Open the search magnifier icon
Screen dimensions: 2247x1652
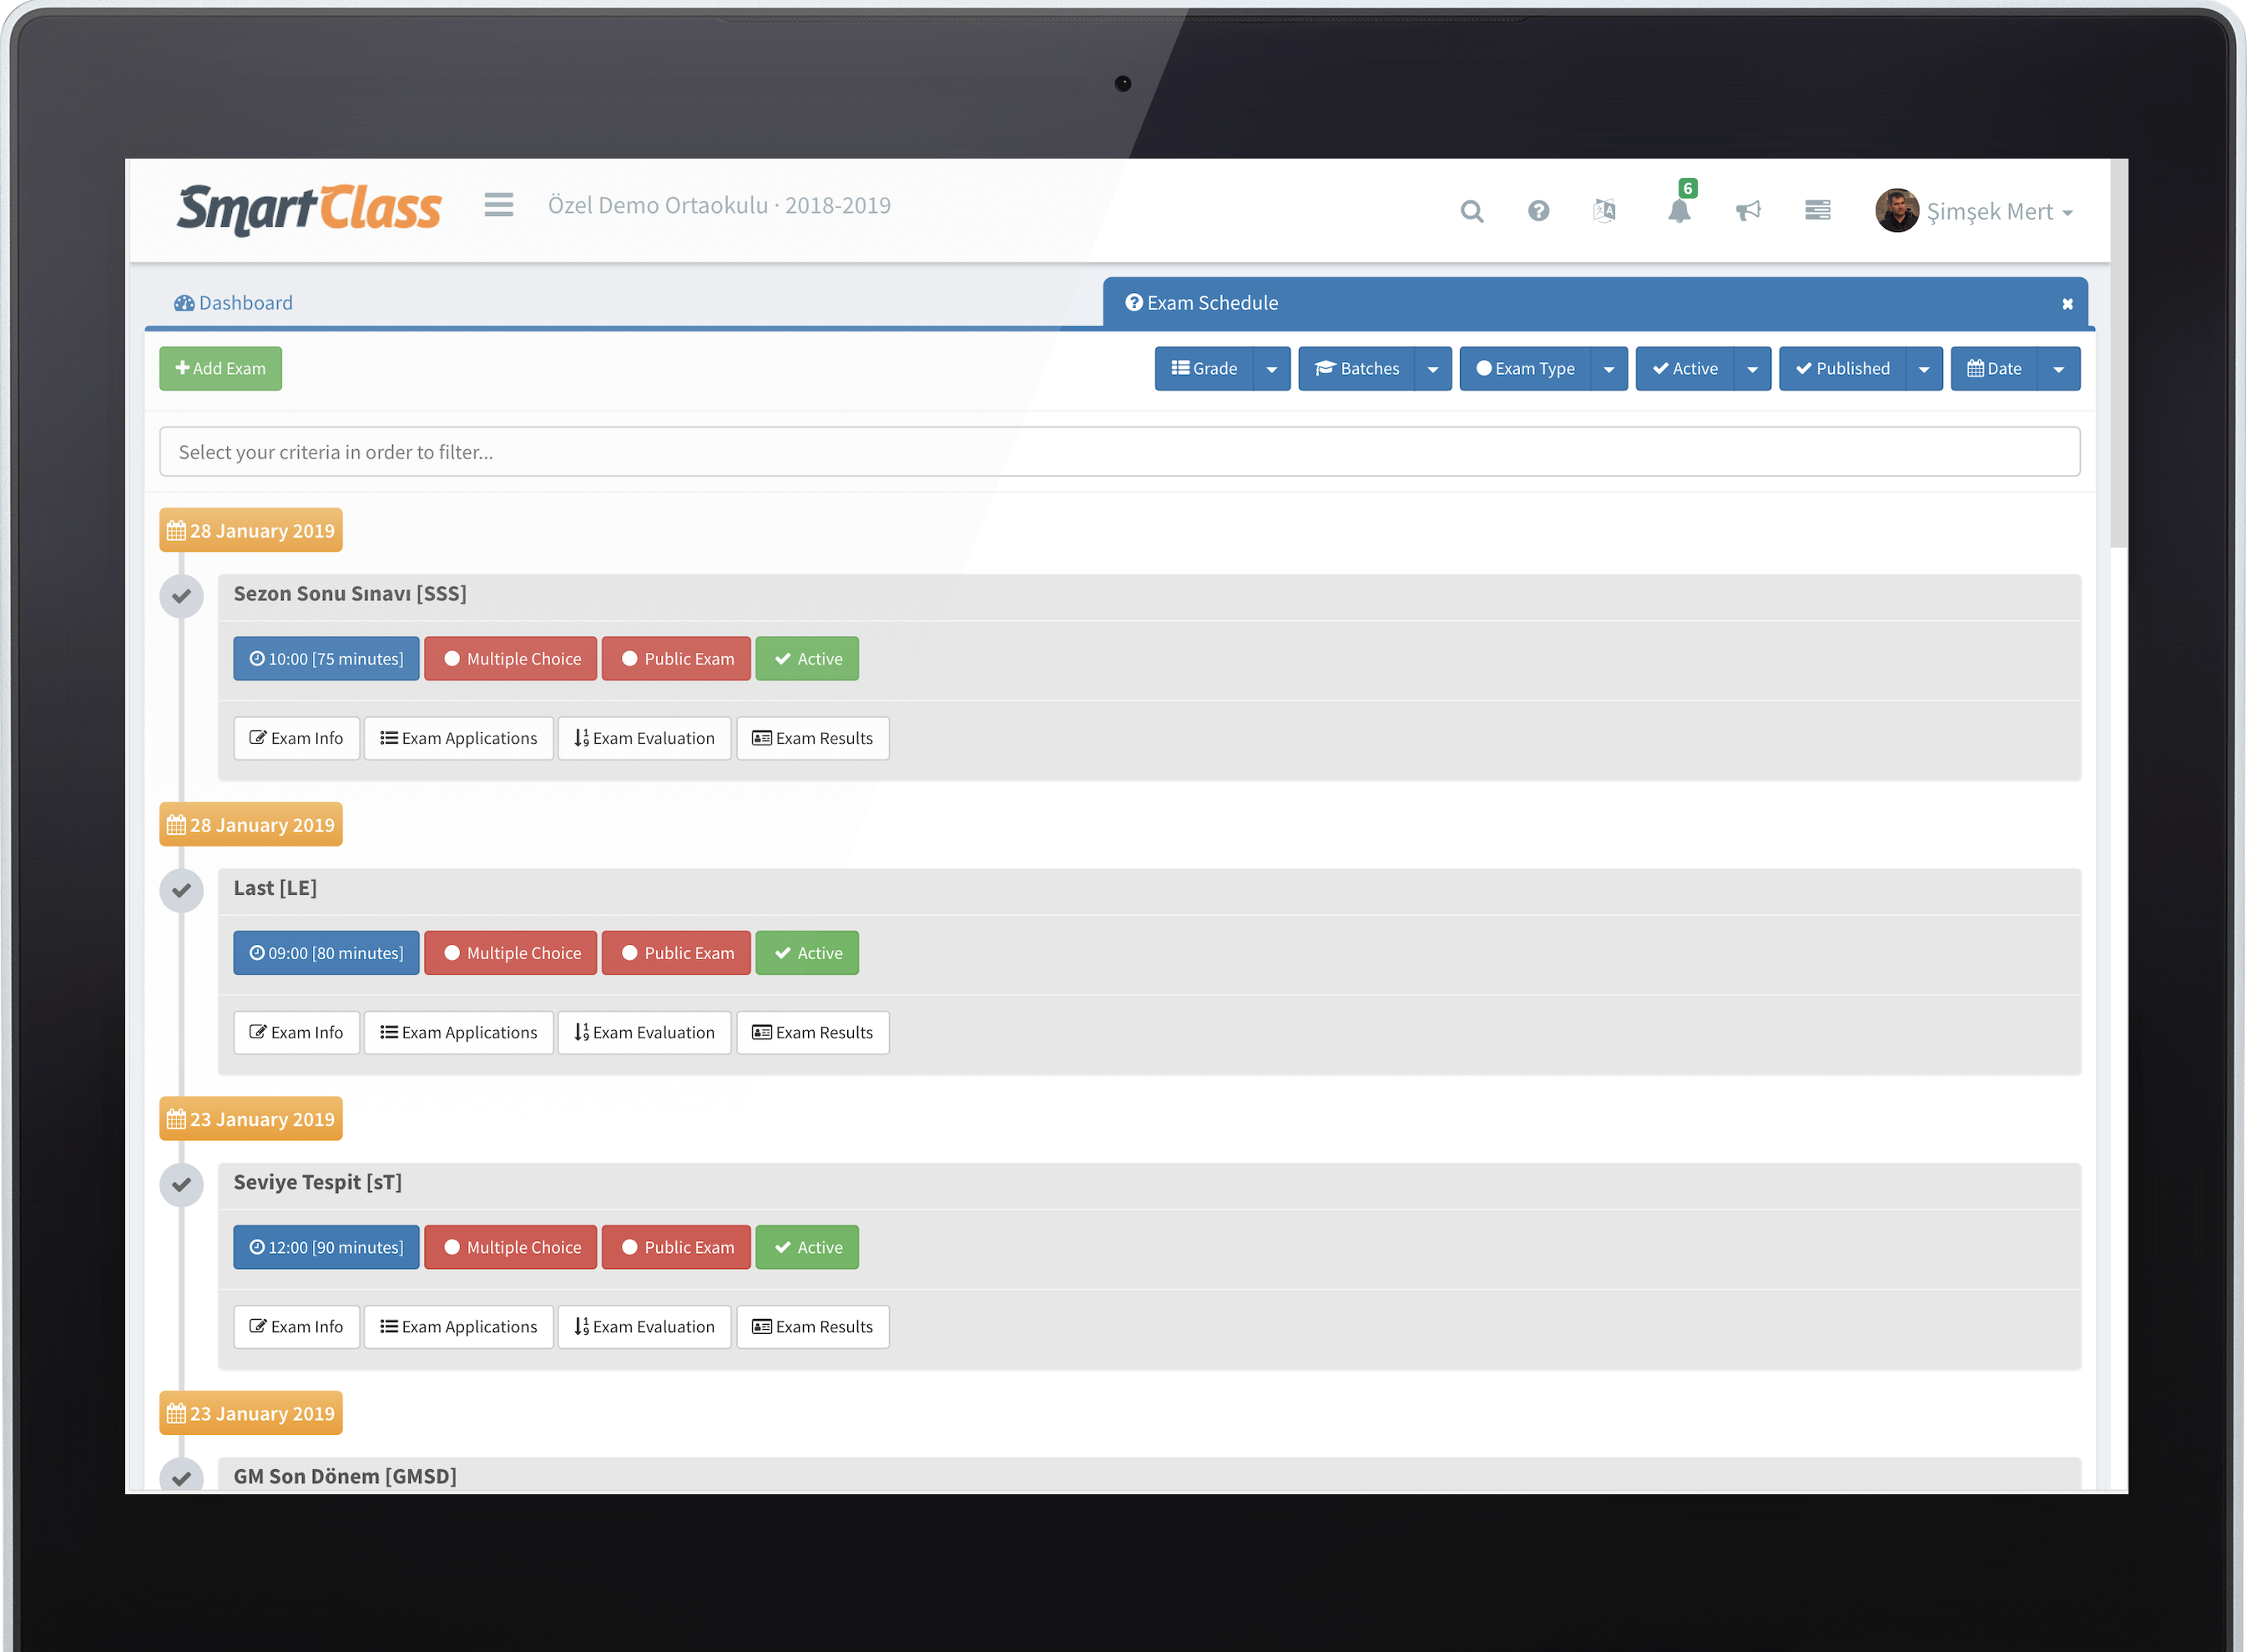point(1471,211)
